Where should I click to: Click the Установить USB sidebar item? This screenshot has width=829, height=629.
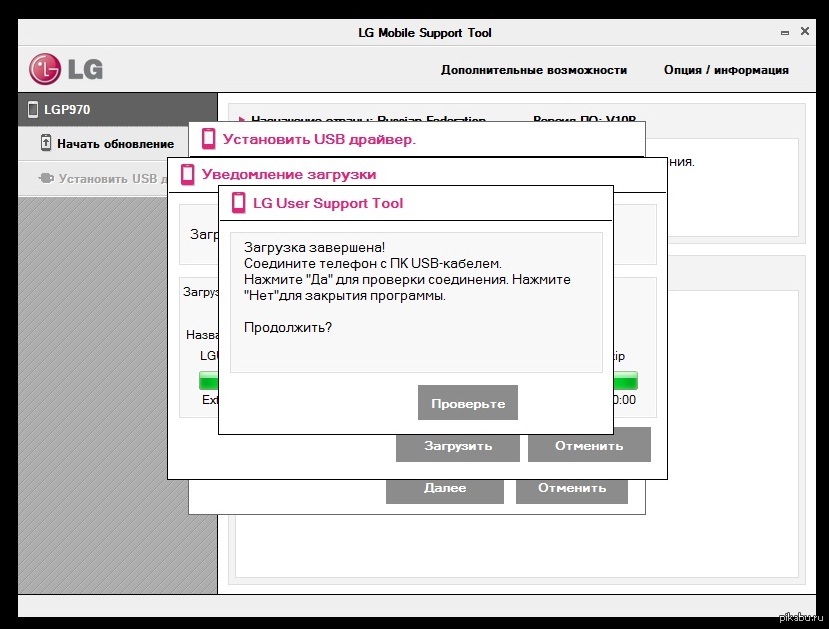(x=93, y=179)
